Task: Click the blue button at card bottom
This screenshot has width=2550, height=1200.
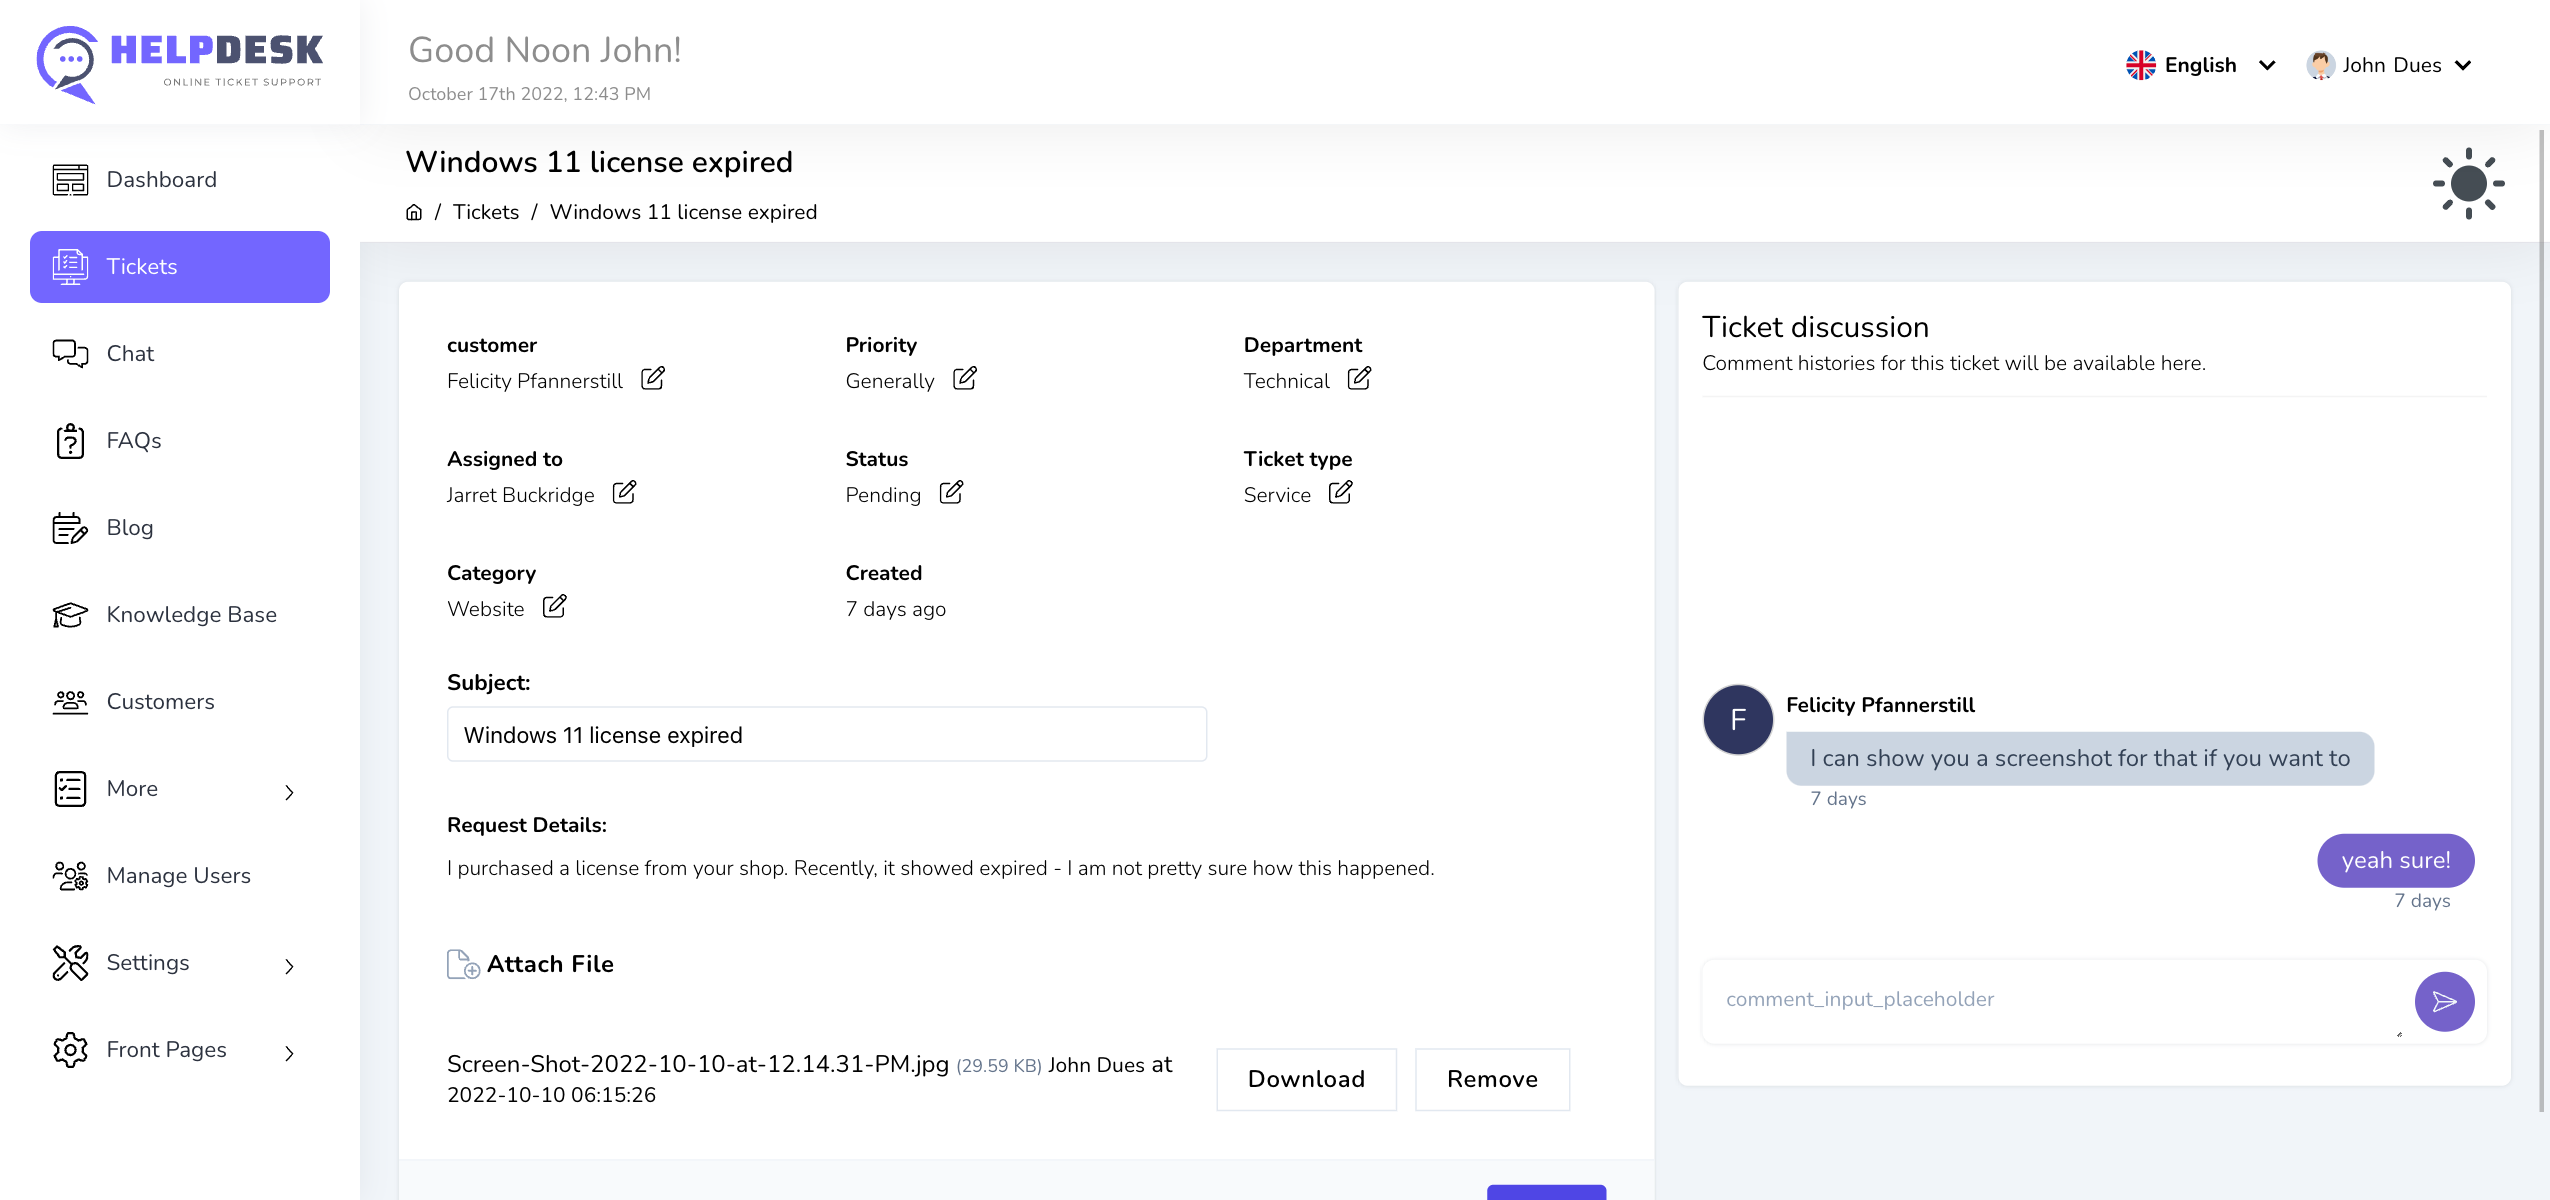Action: click(1547, 1192)
